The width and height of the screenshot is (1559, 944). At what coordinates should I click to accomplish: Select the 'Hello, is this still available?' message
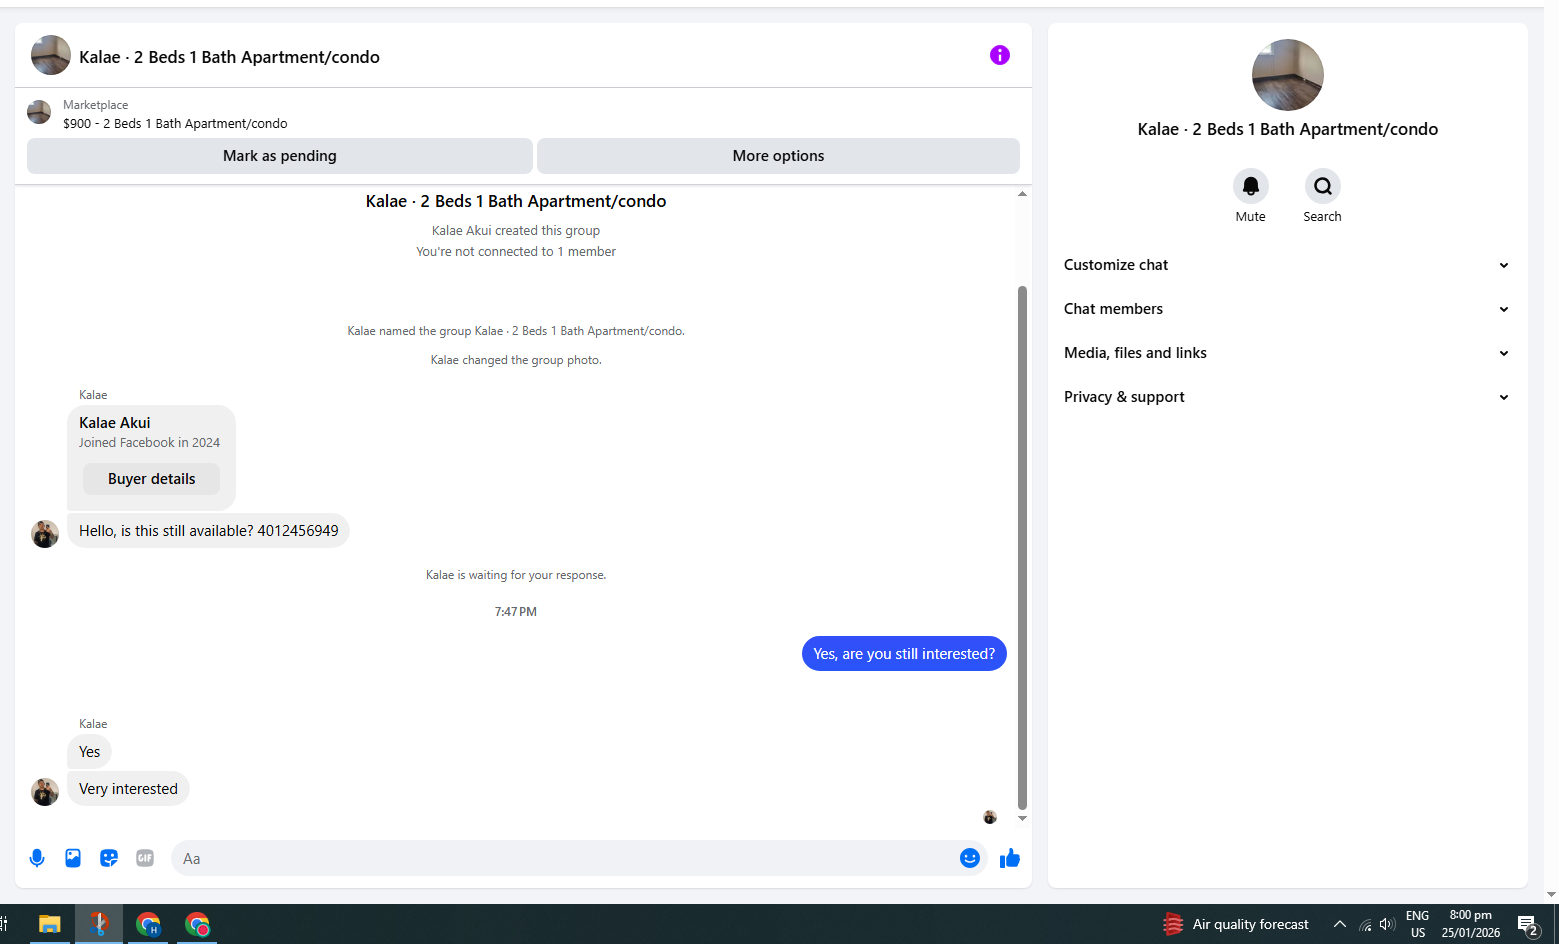[x=208, y=531]
